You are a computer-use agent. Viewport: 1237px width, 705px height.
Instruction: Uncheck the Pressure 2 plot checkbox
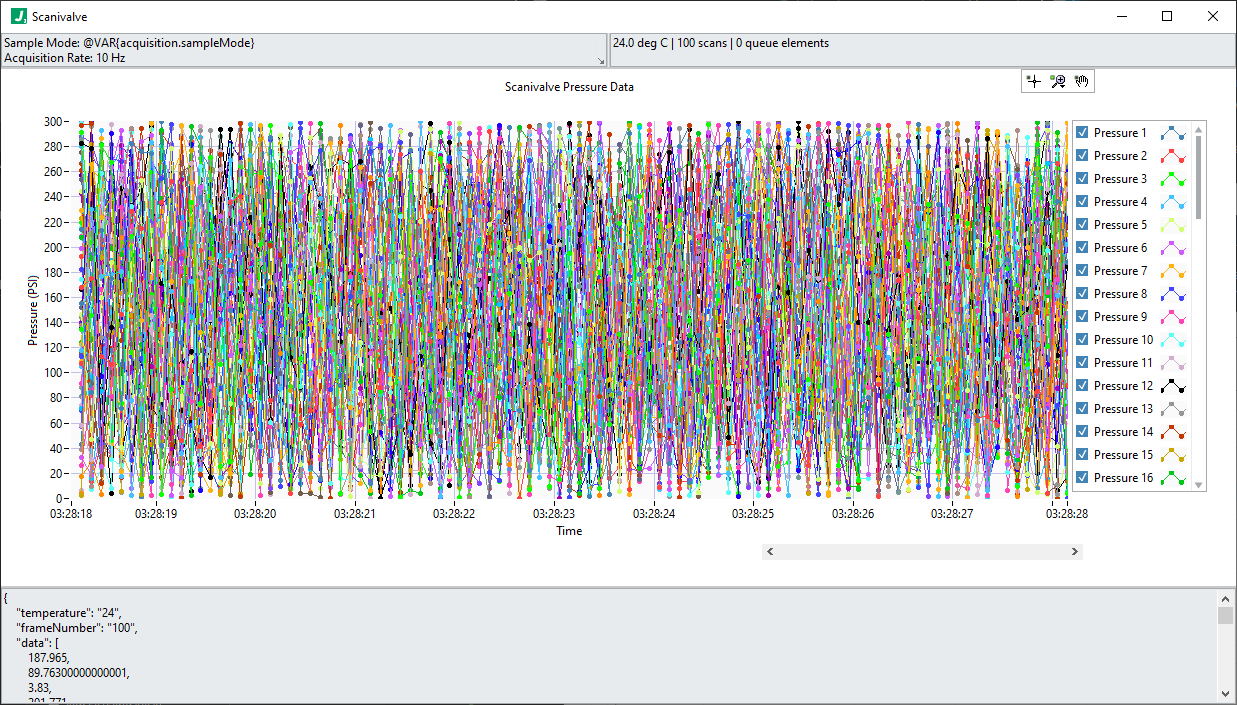(1082, 155)
